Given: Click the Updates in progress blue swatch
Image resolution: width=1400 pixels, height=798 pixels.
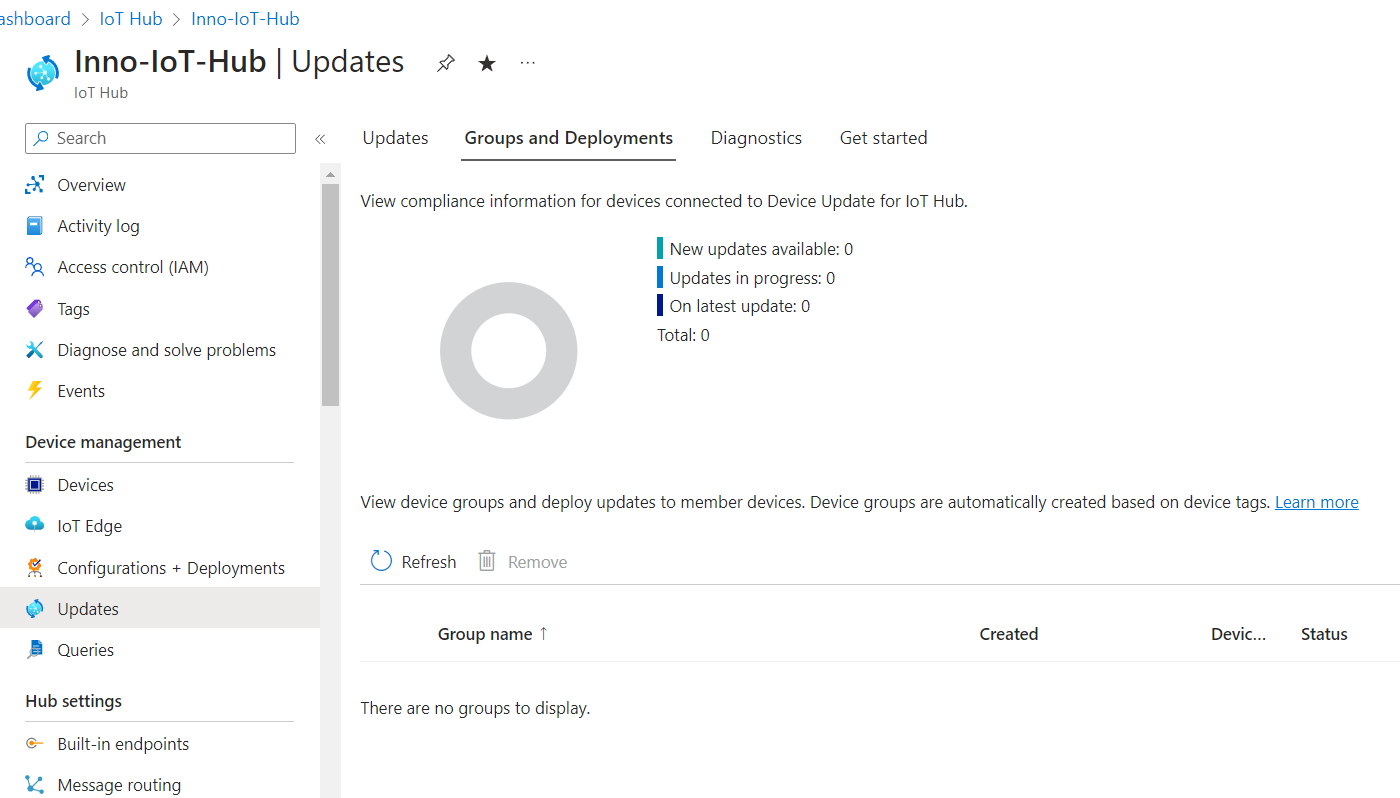Looking at the screenshot, I should point(660,277).
